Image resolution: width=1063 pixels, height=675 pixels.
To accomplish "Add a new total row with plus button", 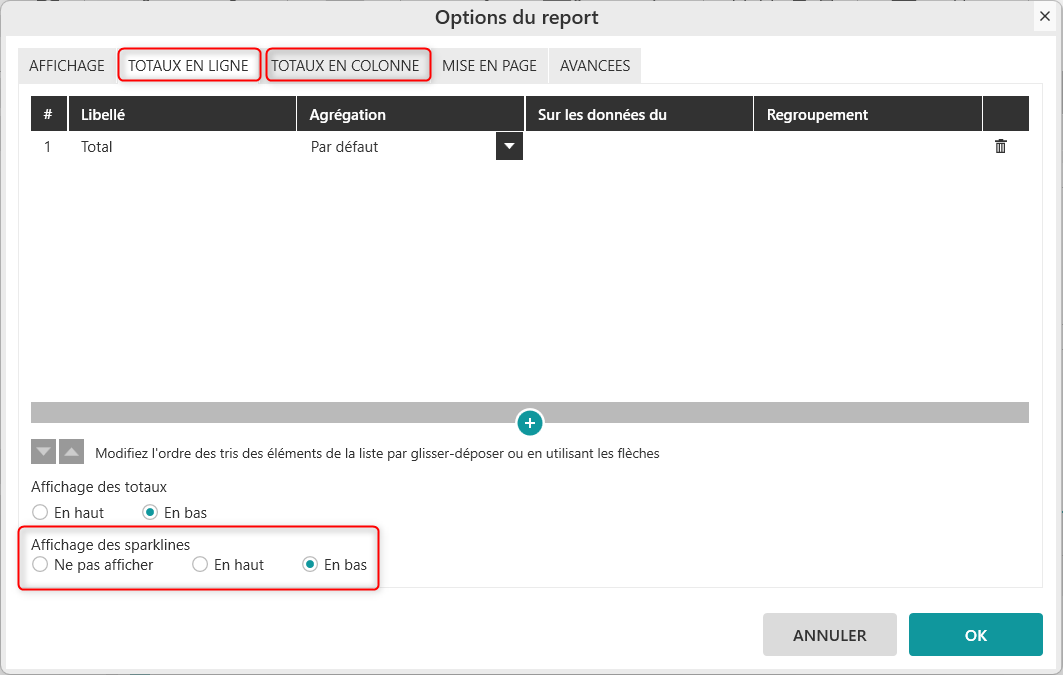I will click(530, 423).
